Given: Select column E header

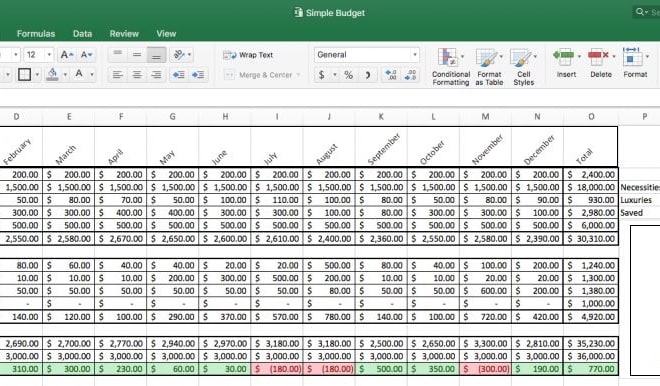Looking at the screenshot, I should coord(69,117).
